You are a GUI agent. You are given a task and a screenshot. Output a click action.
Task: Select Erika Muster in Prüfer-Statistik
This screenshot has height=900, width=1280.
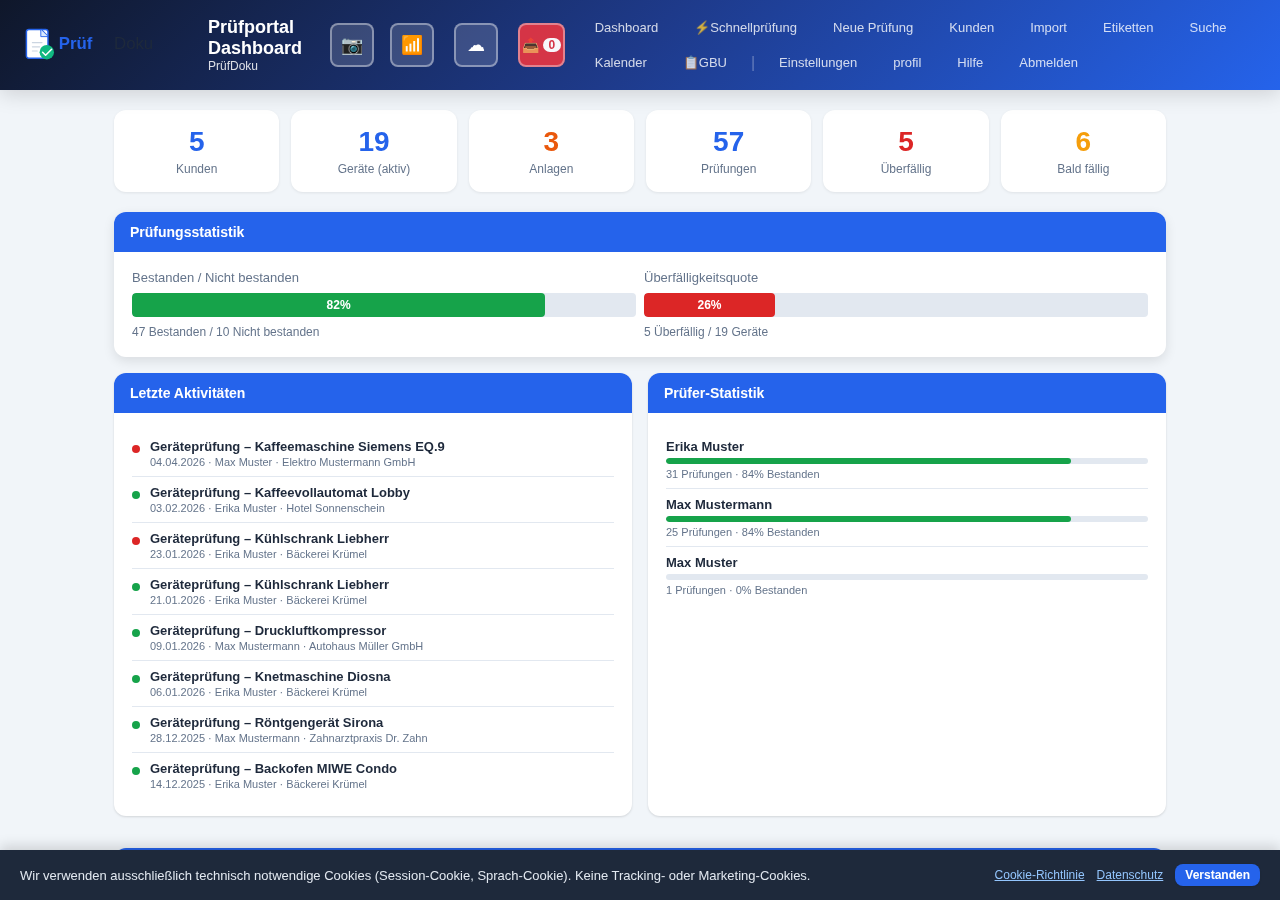(x=705, y=447)
